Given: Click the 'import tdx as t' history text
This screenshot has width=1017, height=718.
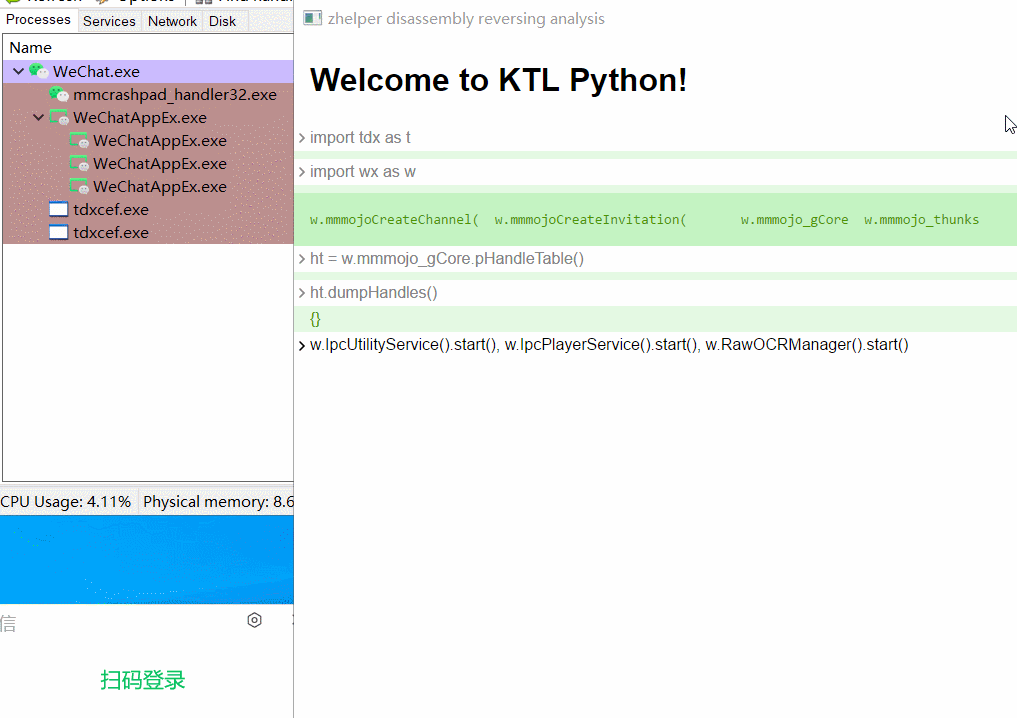Looking at the screenshot, I should (360, 138).
